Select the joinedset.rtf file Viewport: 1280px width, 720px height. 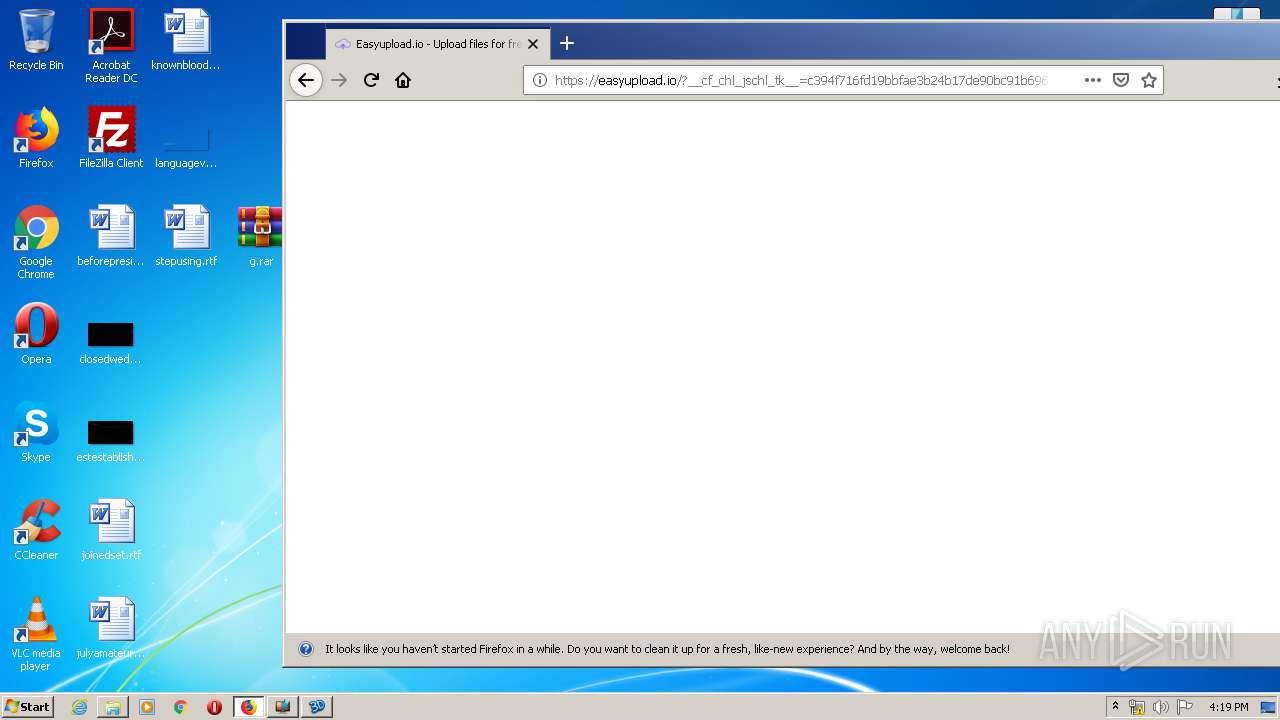pos(111,530)
